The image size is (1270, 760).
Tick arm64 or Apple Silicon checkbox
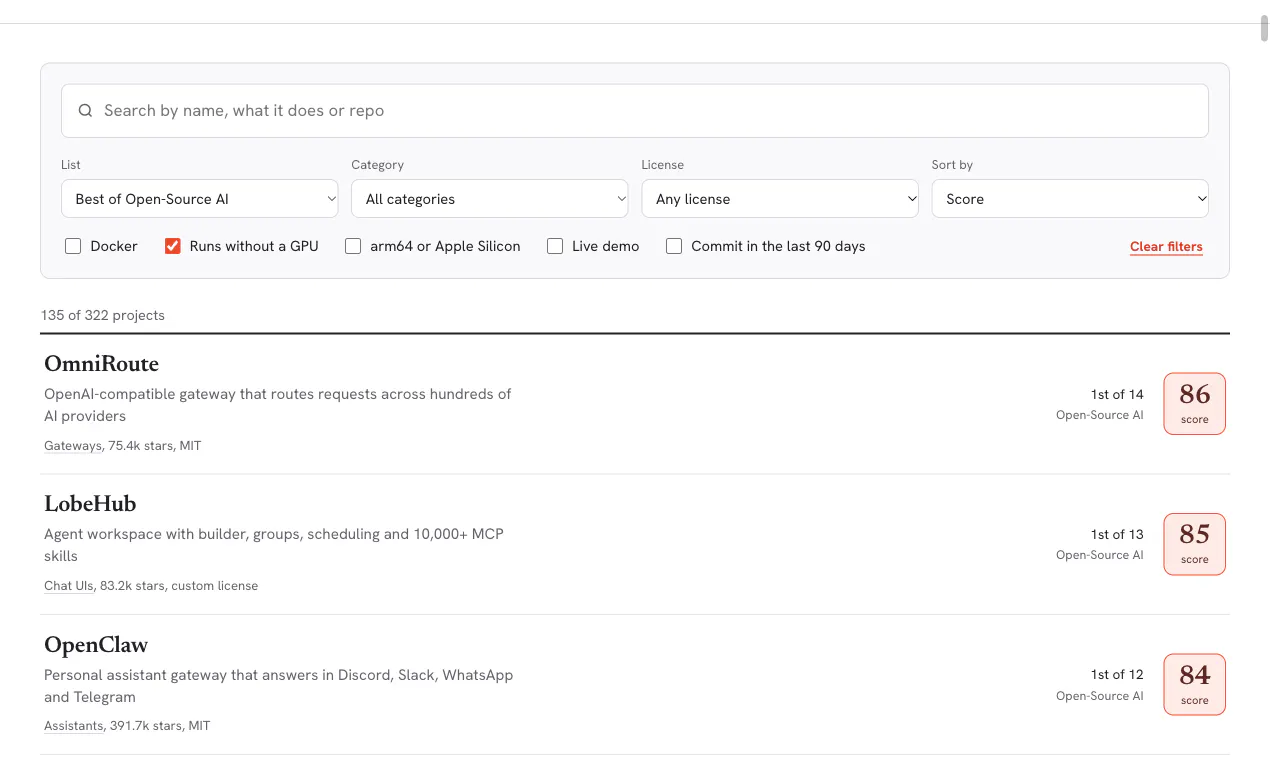pyautogui.click(x=353, y=246)
